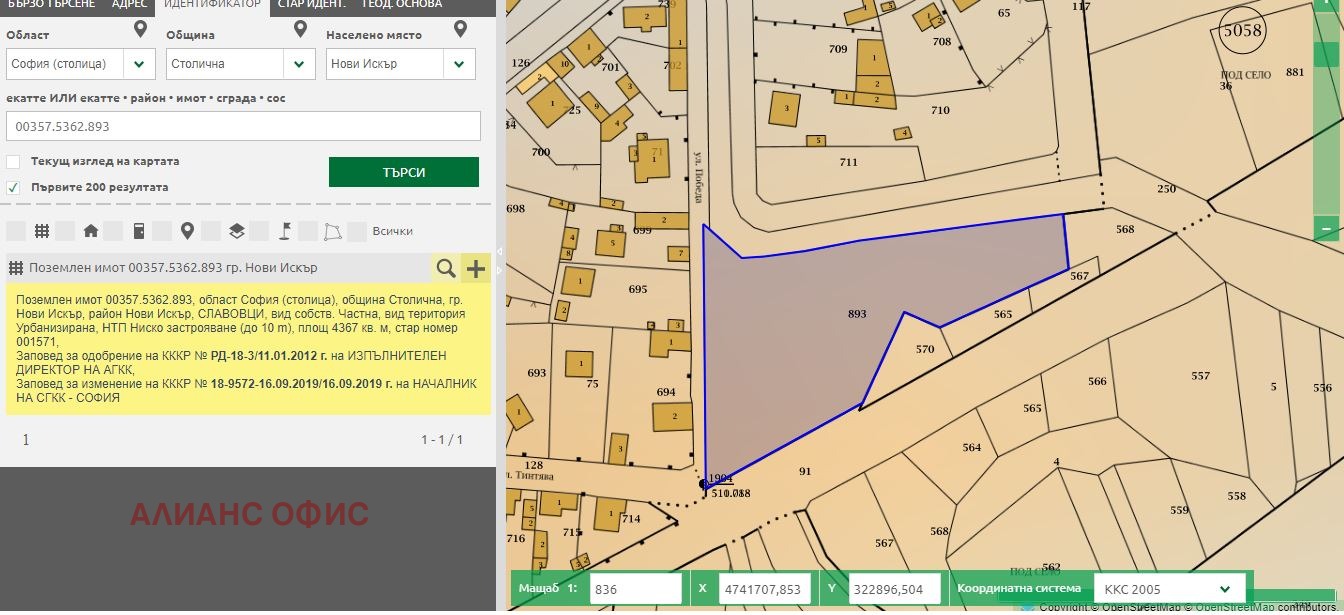
Task: Click the plus icon beside the parcel result
Action: pyautogui.click(x=476, y=268)
